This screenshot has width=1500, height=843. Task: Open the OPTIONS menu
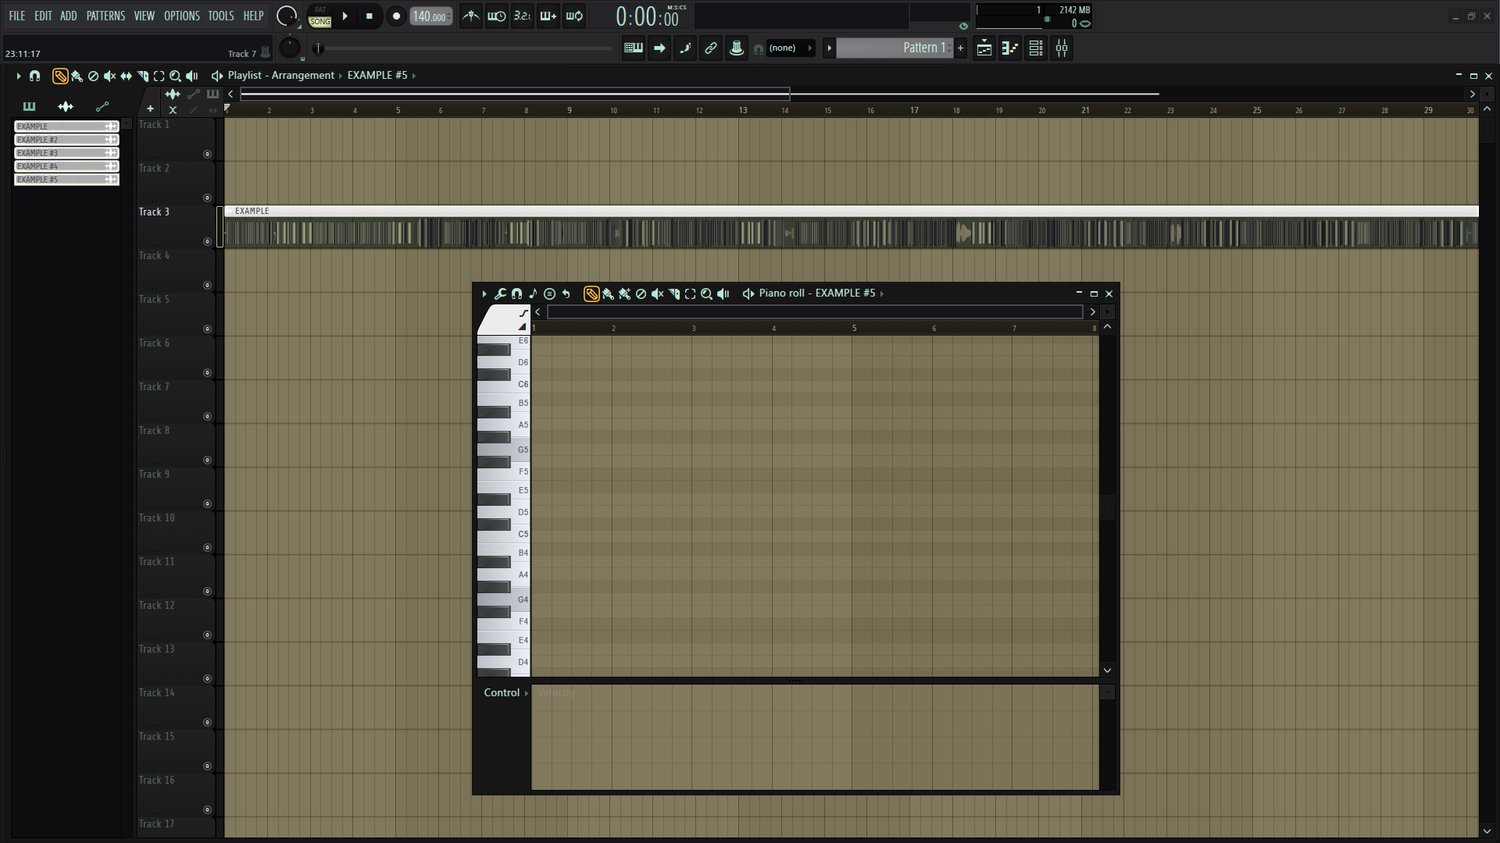(x=182, y=16)
